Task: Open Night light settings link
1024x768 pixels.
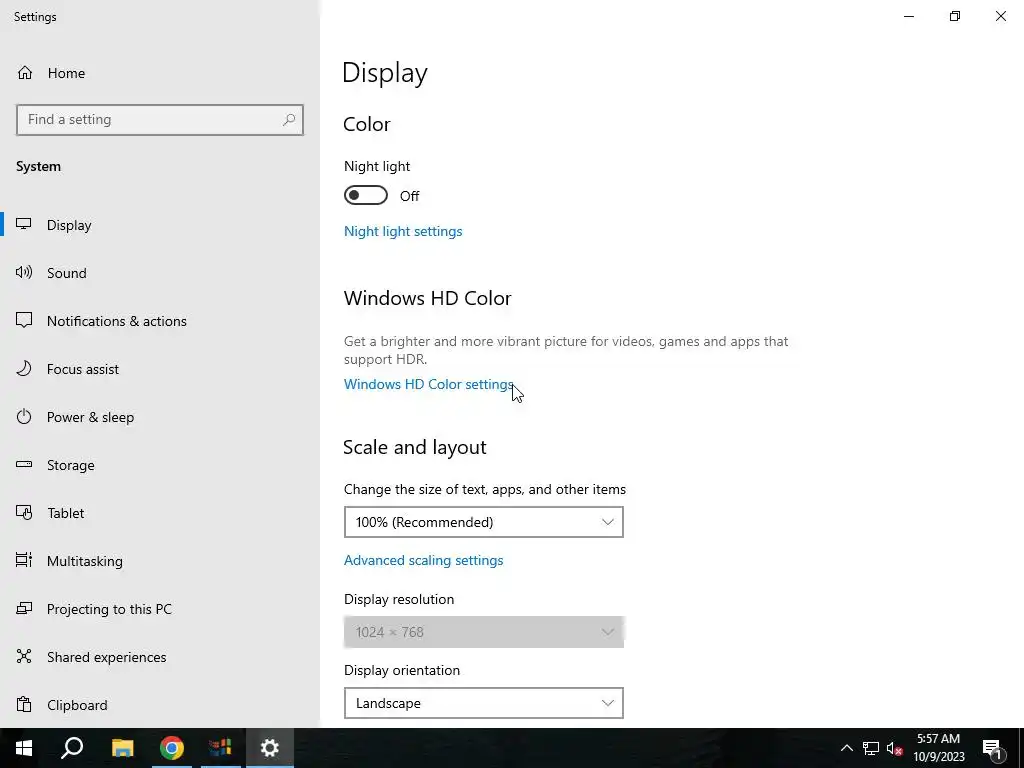Action: (x=403, y=231)
